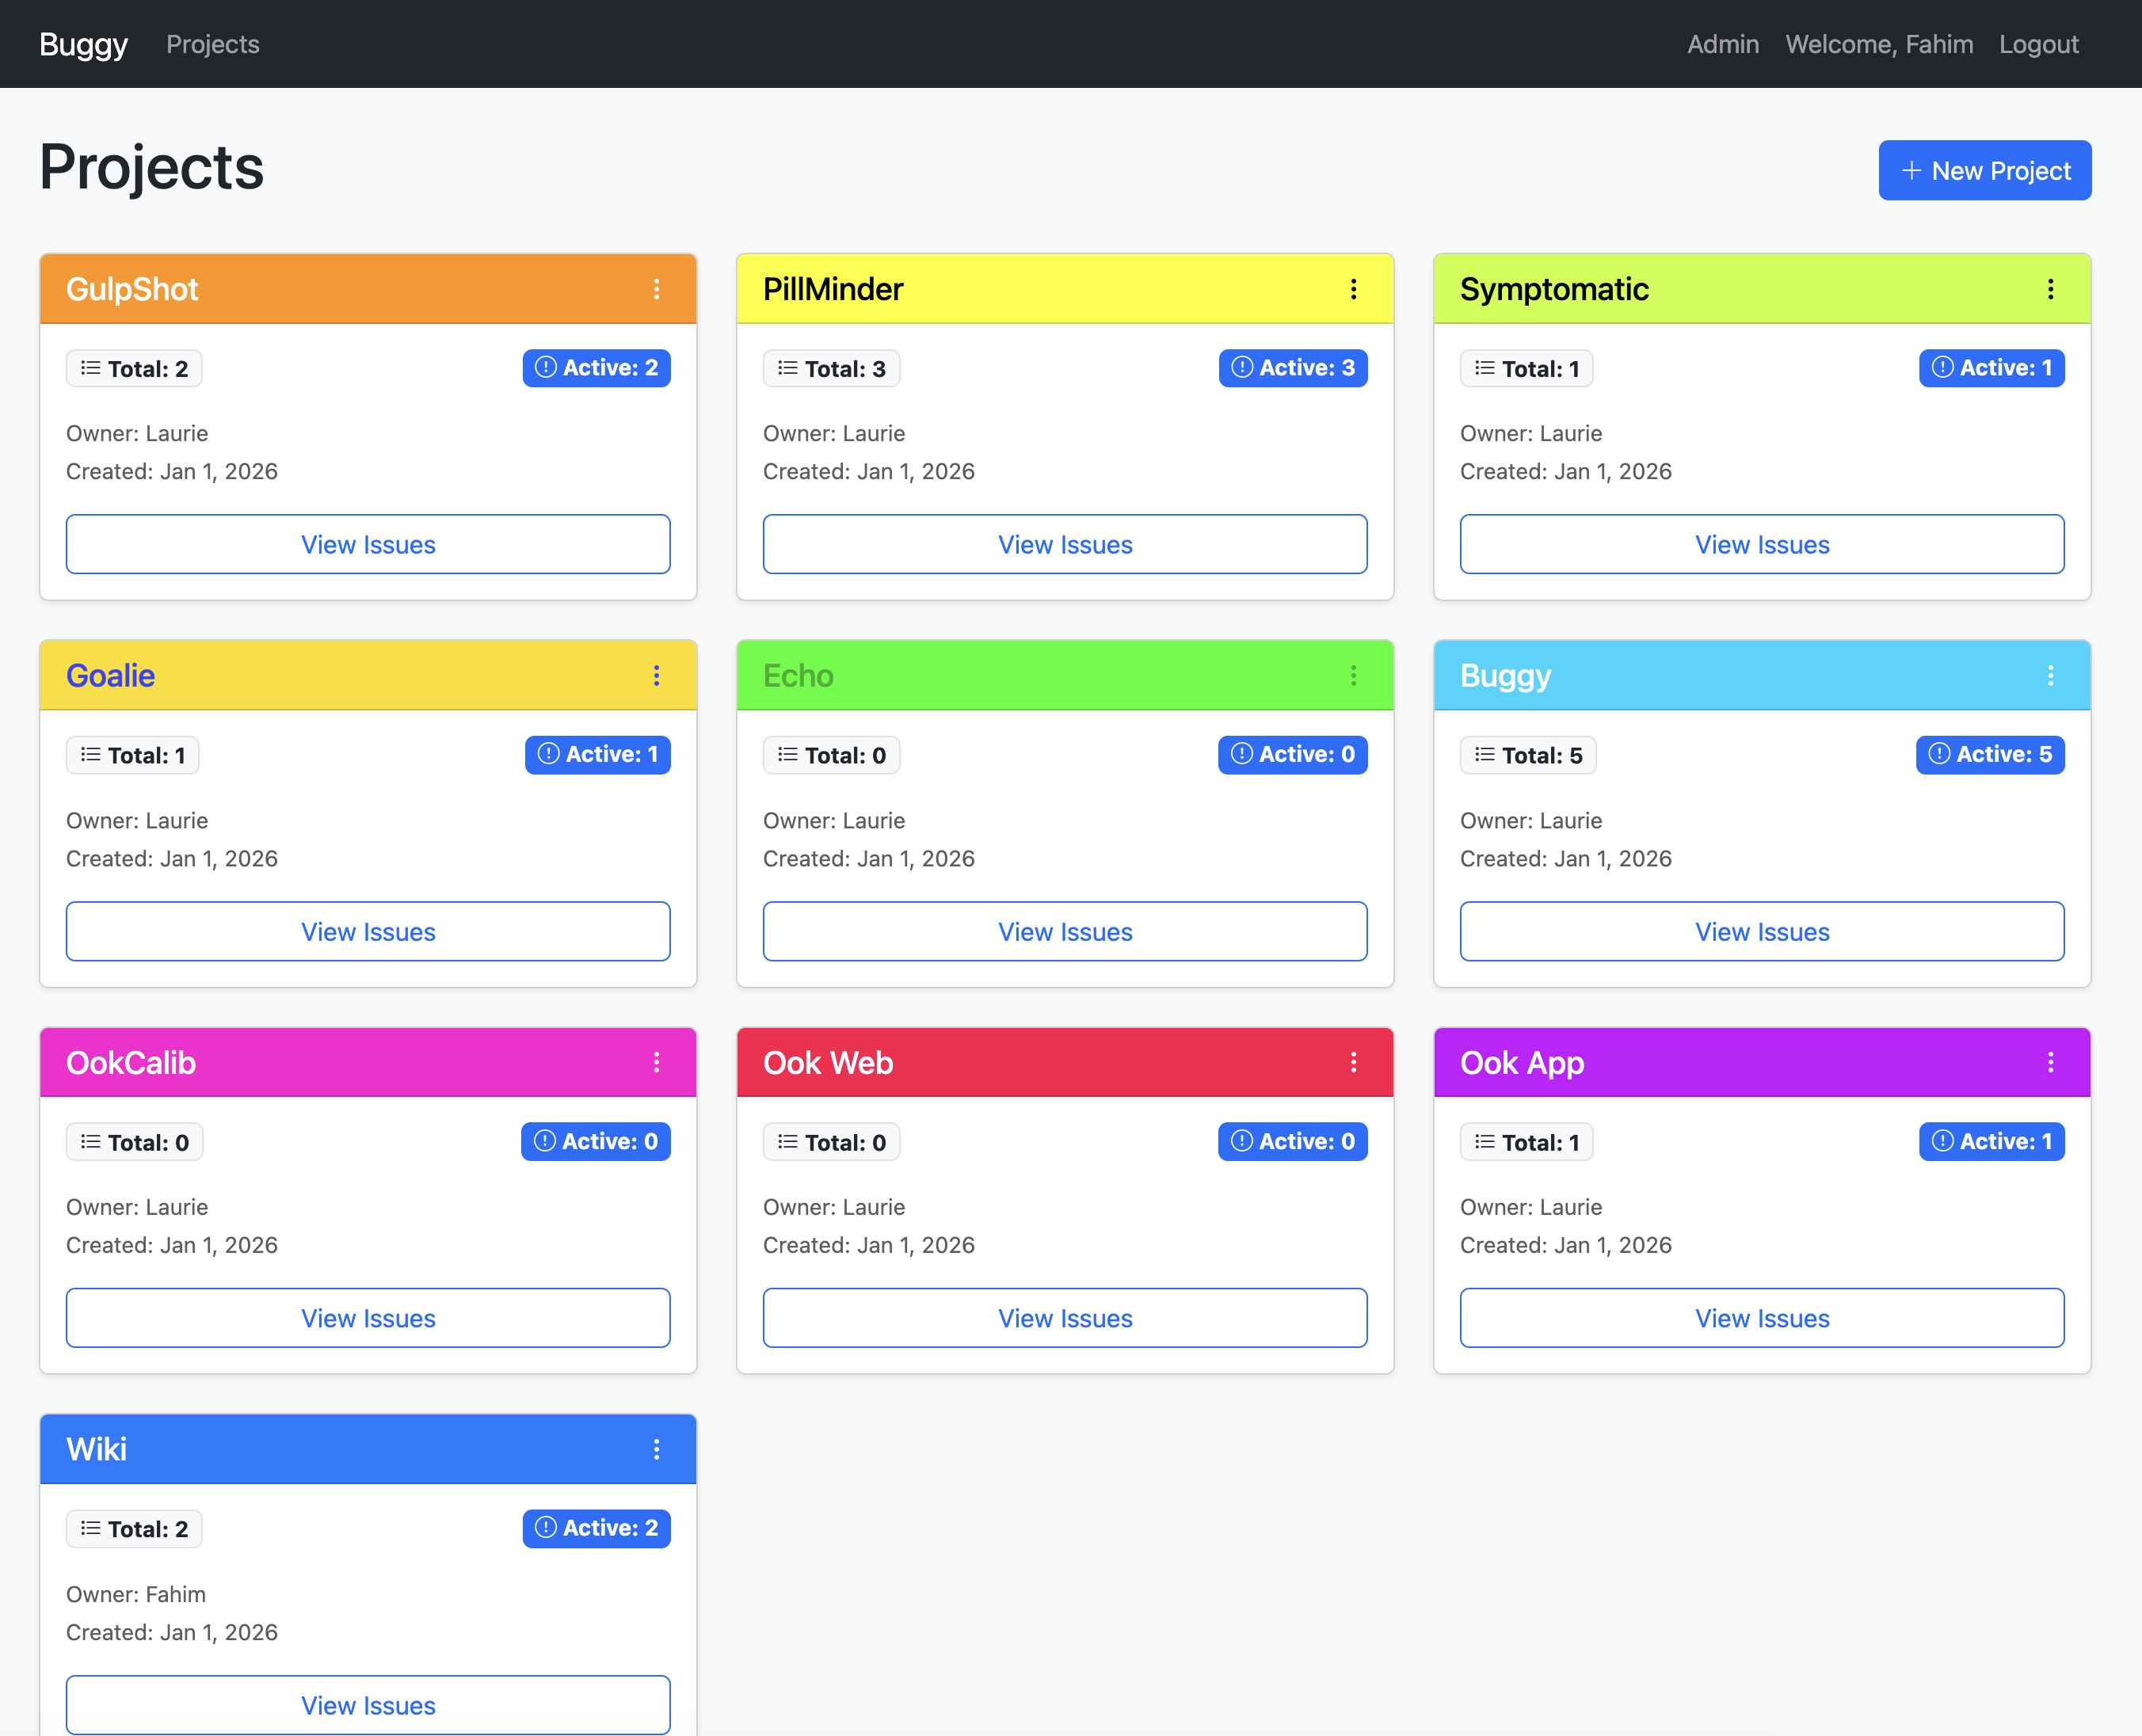Click the Buggy brand logo
2142x1736 pixels.
tap(83, 44)
